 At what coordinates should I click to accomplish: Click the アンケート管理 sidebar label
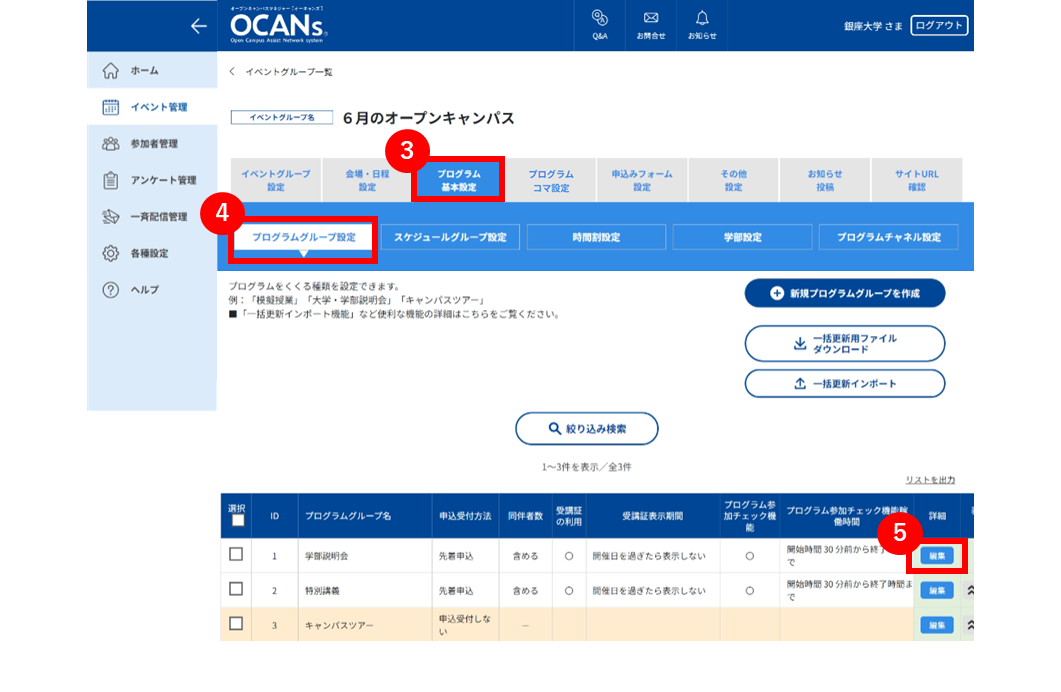(163, 180)
